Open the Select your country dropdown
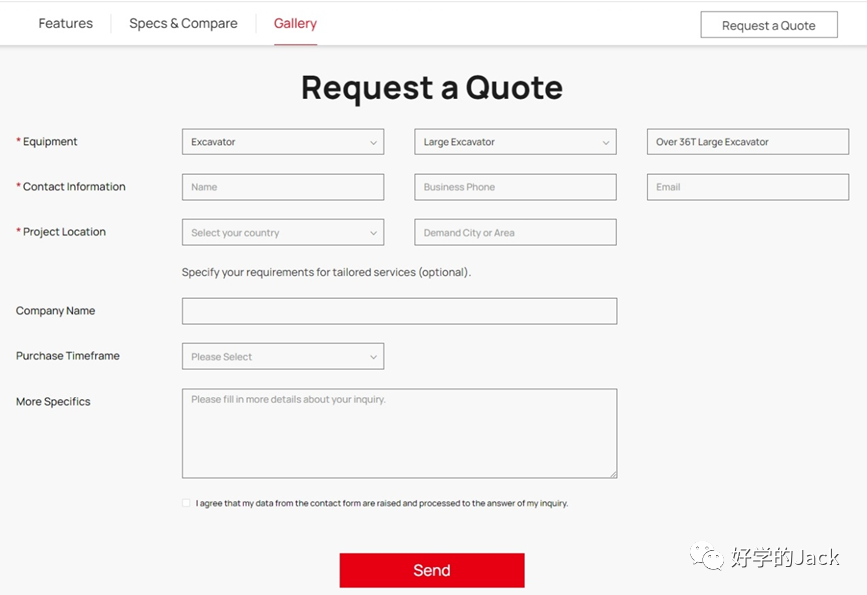This screenshot has width=867, height=595. pyautogui.click(x=283, y=232)
